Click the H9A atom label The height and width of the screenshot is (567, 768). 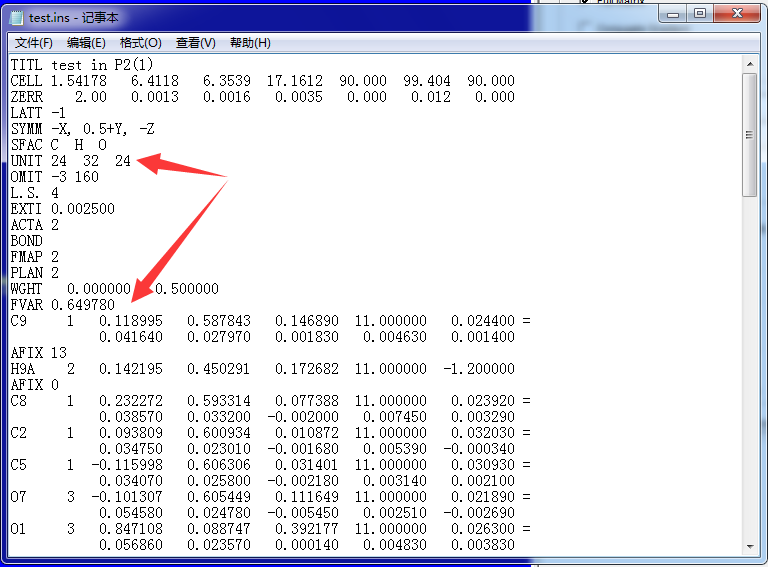tap(23, 369)
